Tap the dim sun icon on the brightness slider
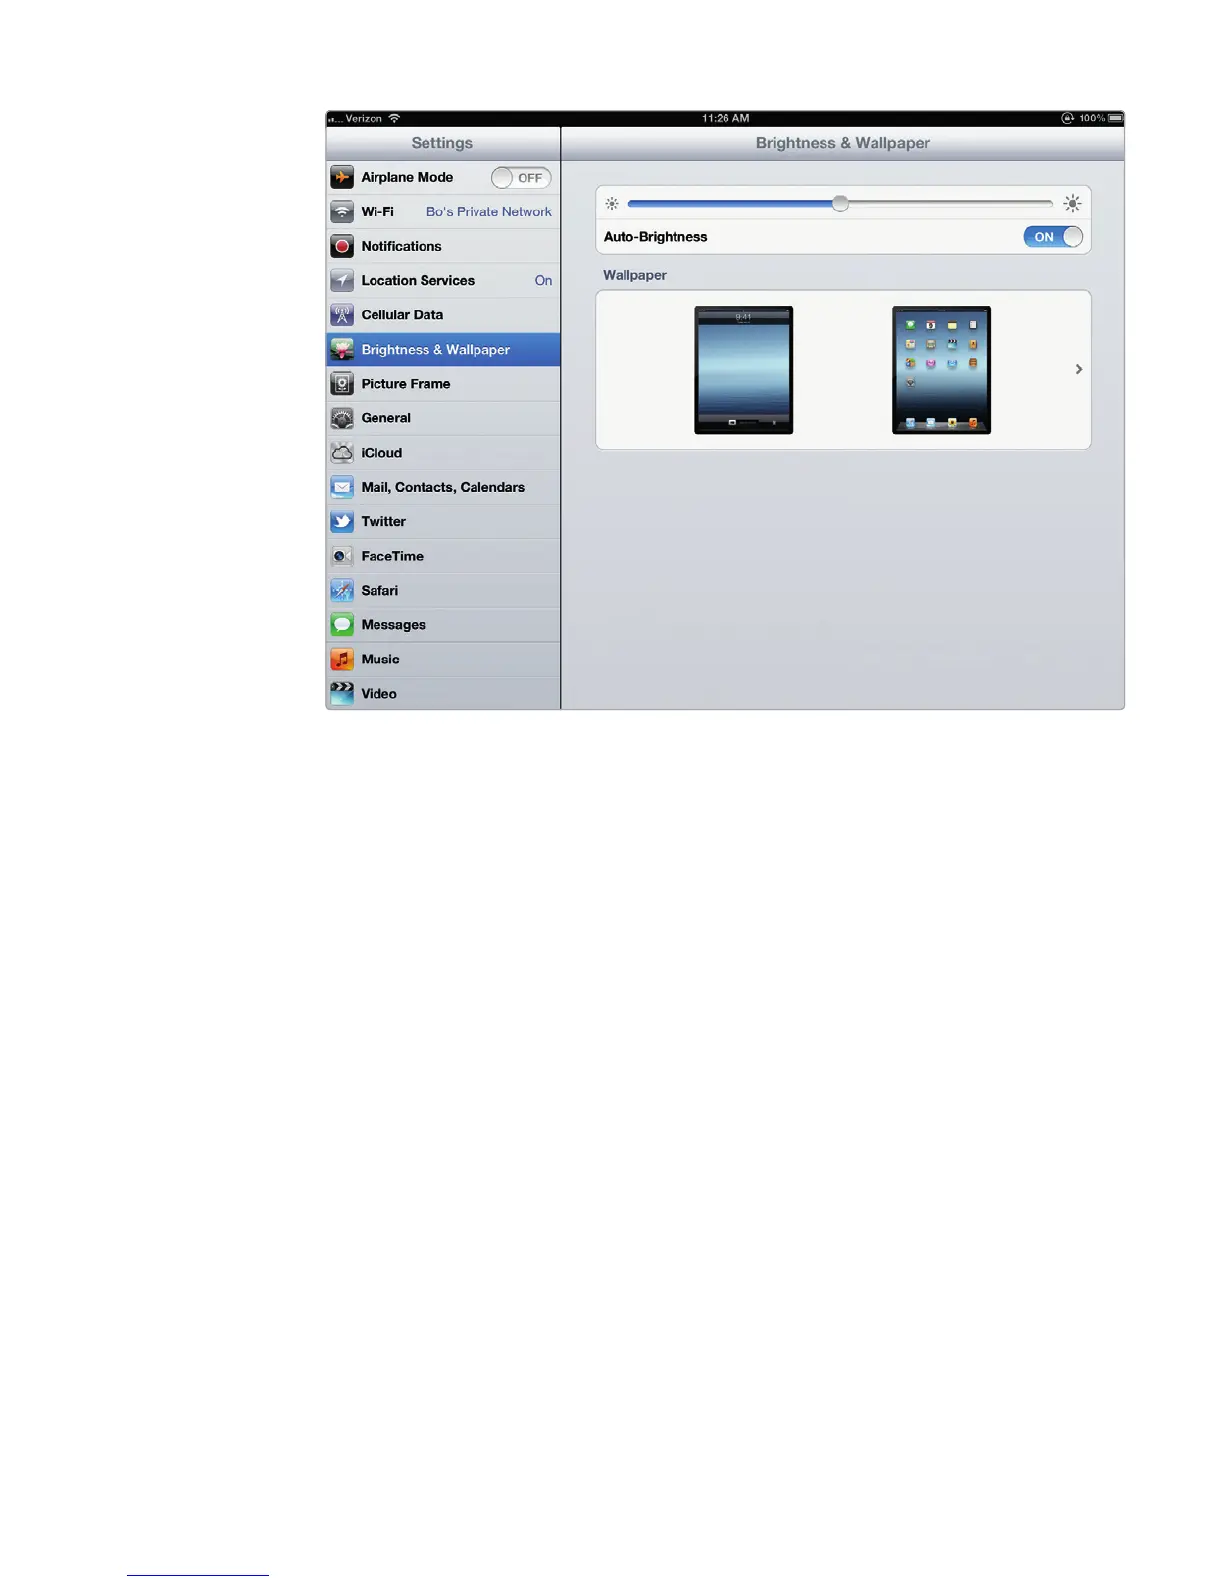Screen dimensions: 1224x1584 612,204
